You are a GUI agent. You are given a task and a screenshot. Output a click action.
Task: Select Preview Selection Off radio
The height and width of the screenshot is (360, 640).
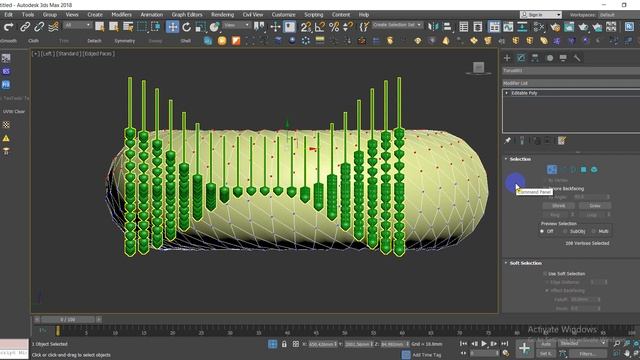click(x=542, y=231)
